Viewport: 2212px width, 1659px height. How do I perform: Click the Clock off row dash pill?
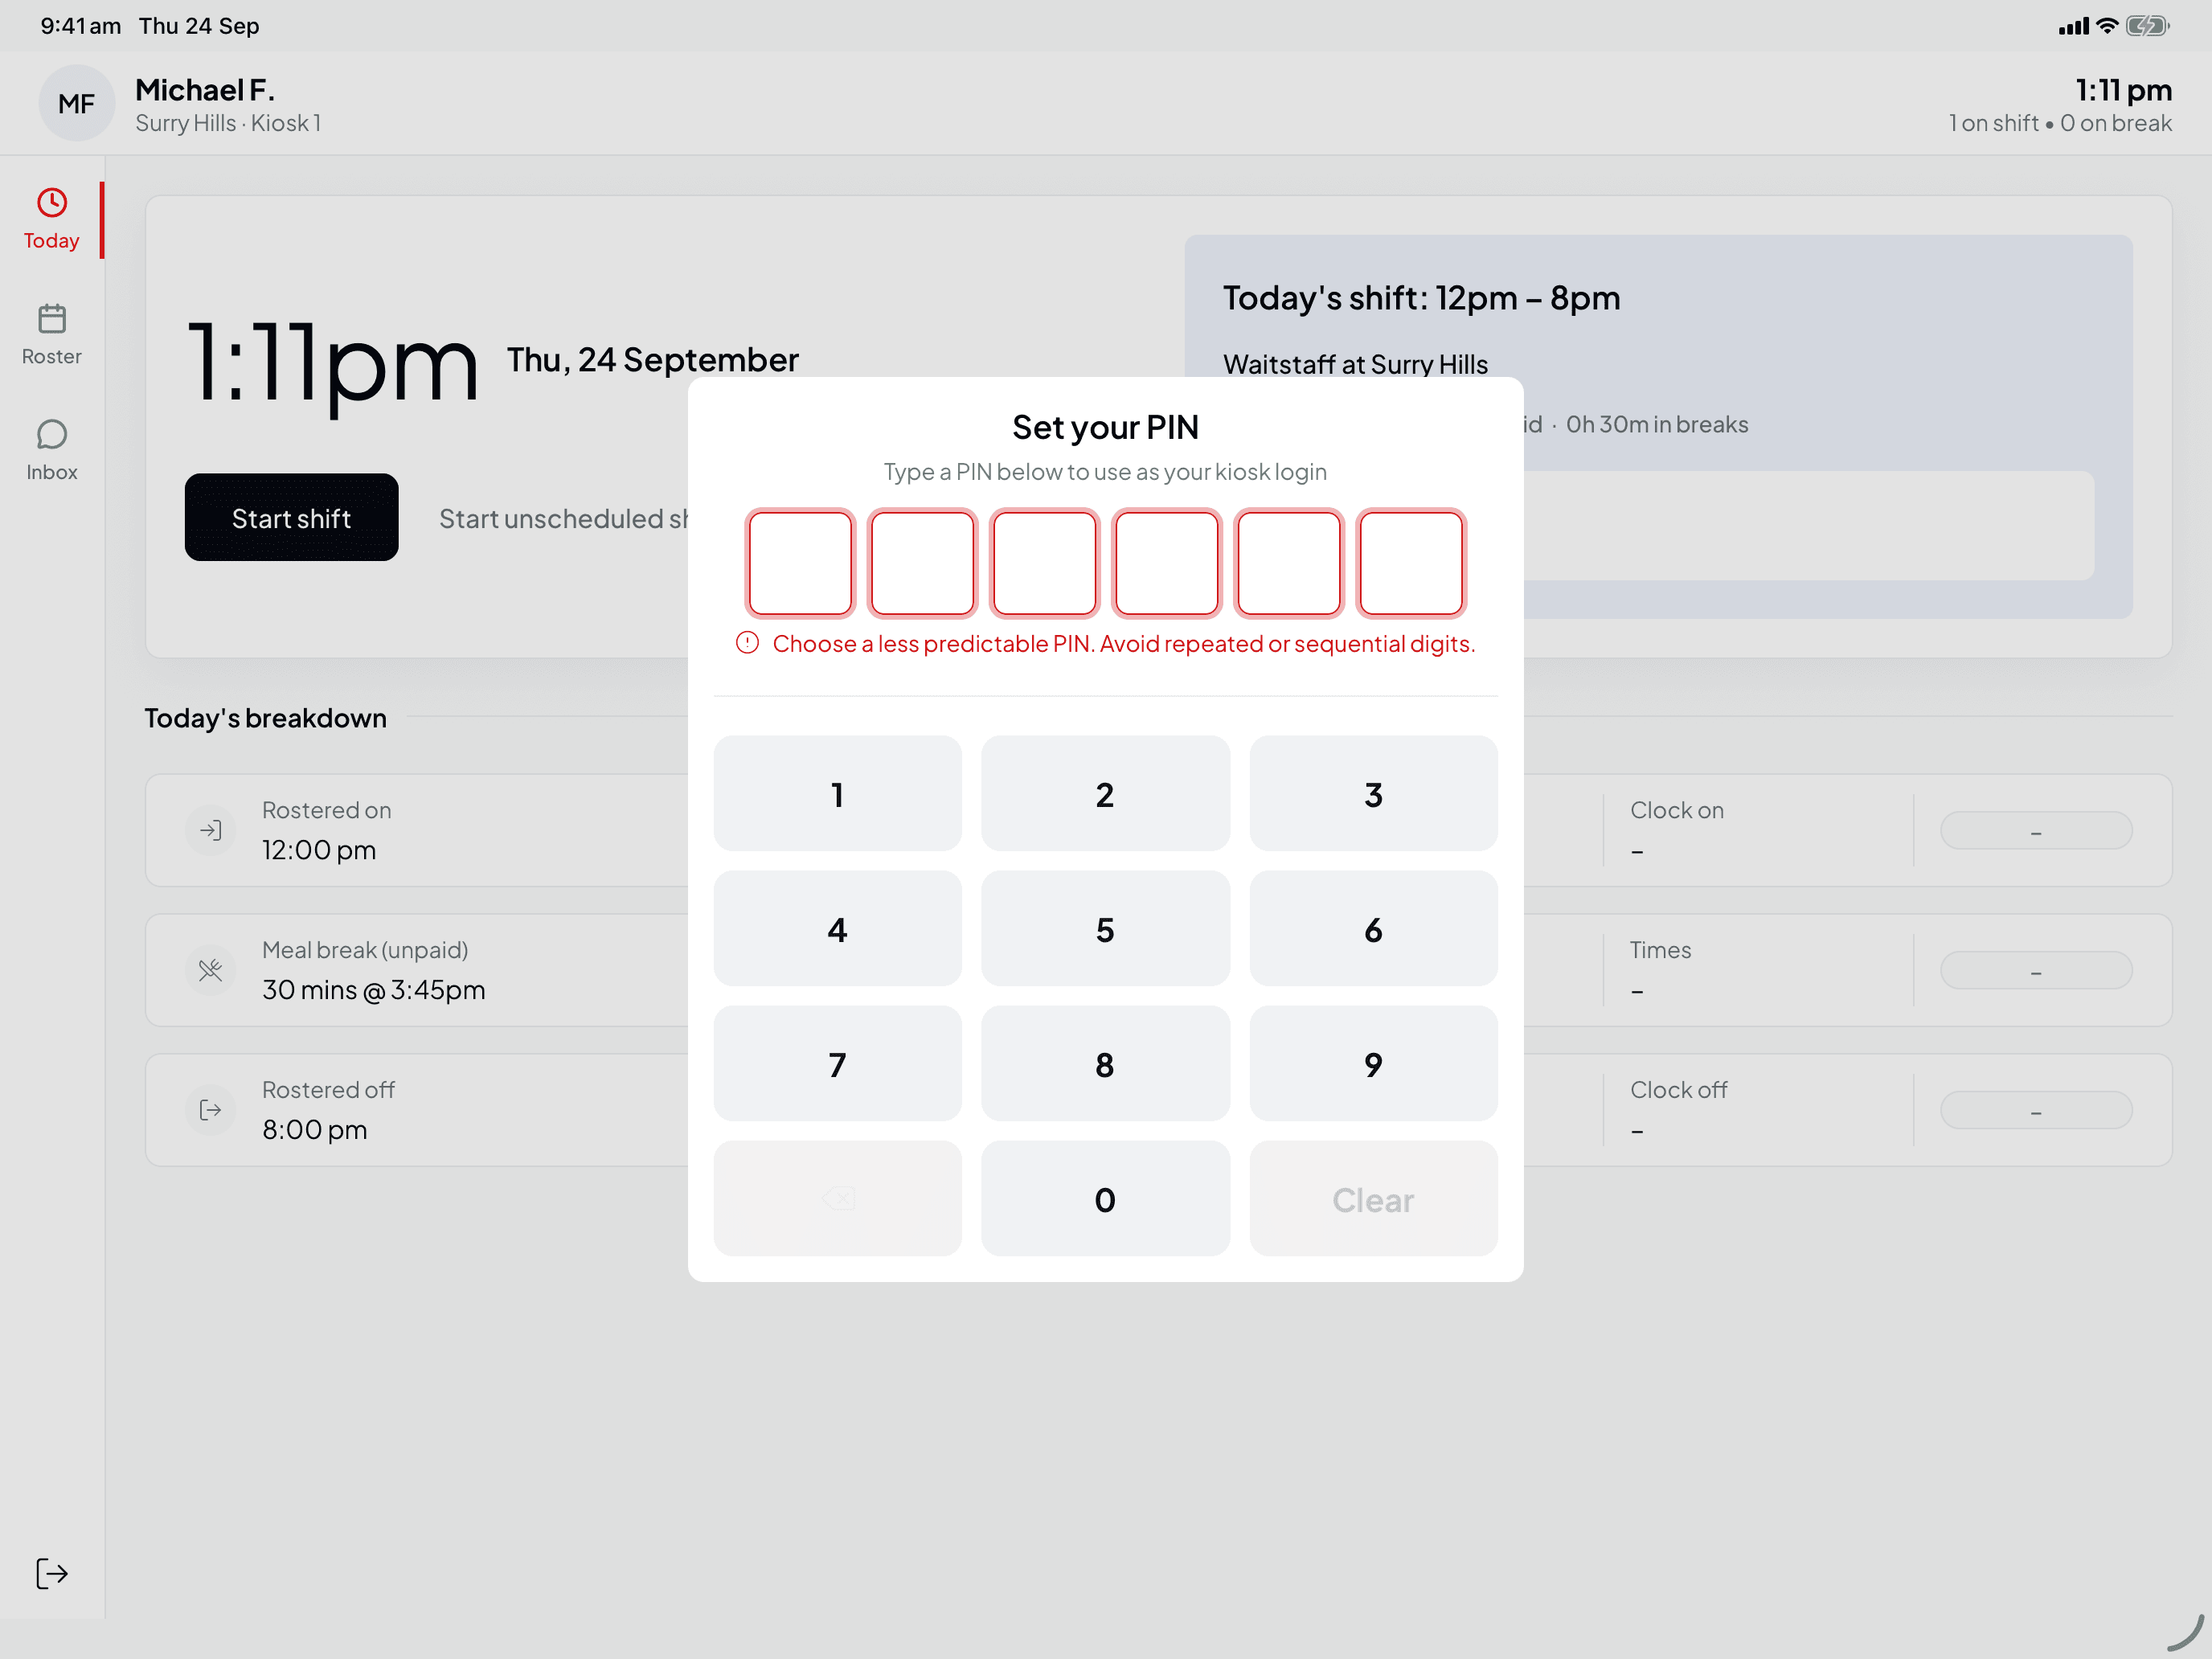2036,1110
